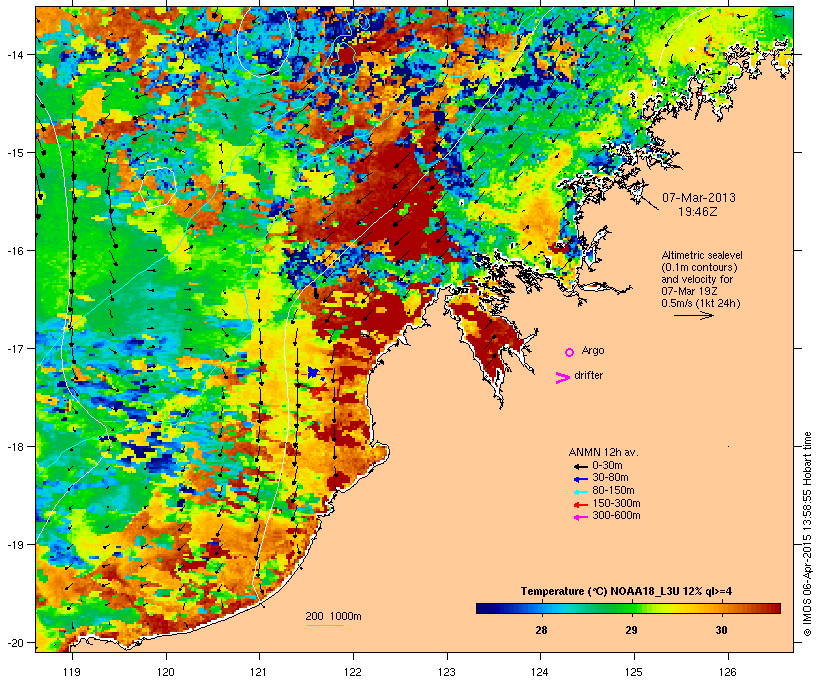Click the red 150-300m legend arrow
The image size is (820, 680).
coord(580,504)
